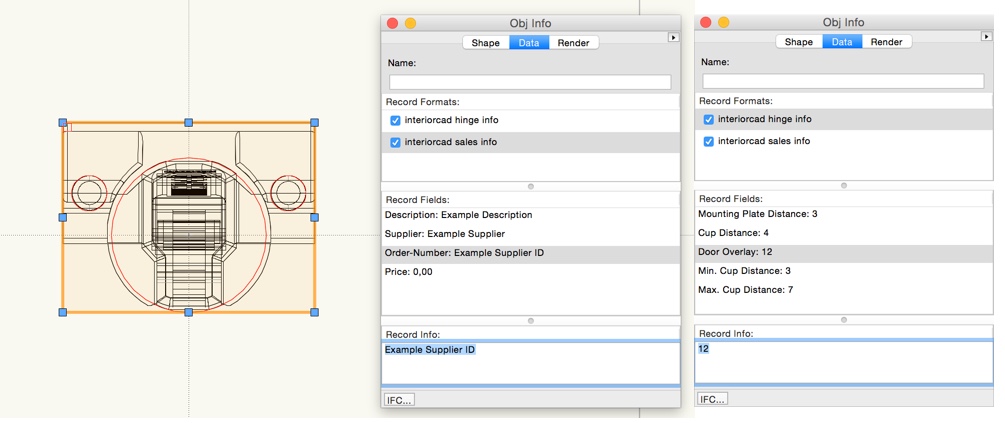Switch to Render tab in right Obj Info
Screen dimensions: 1005x423
pos(886,42)
